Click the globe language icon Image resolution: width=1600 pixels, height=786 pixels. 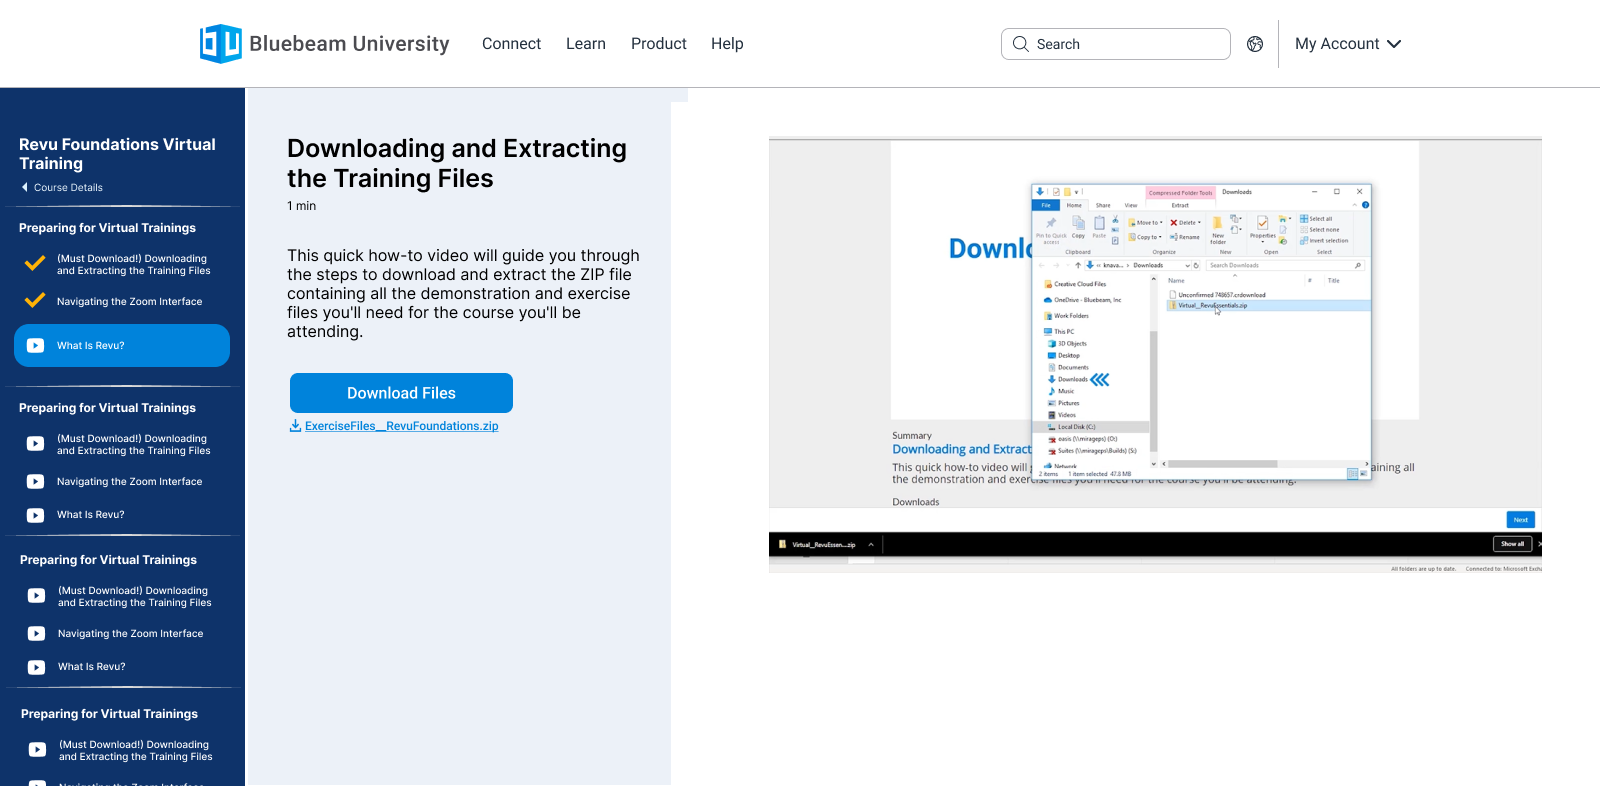point(1255,44)
